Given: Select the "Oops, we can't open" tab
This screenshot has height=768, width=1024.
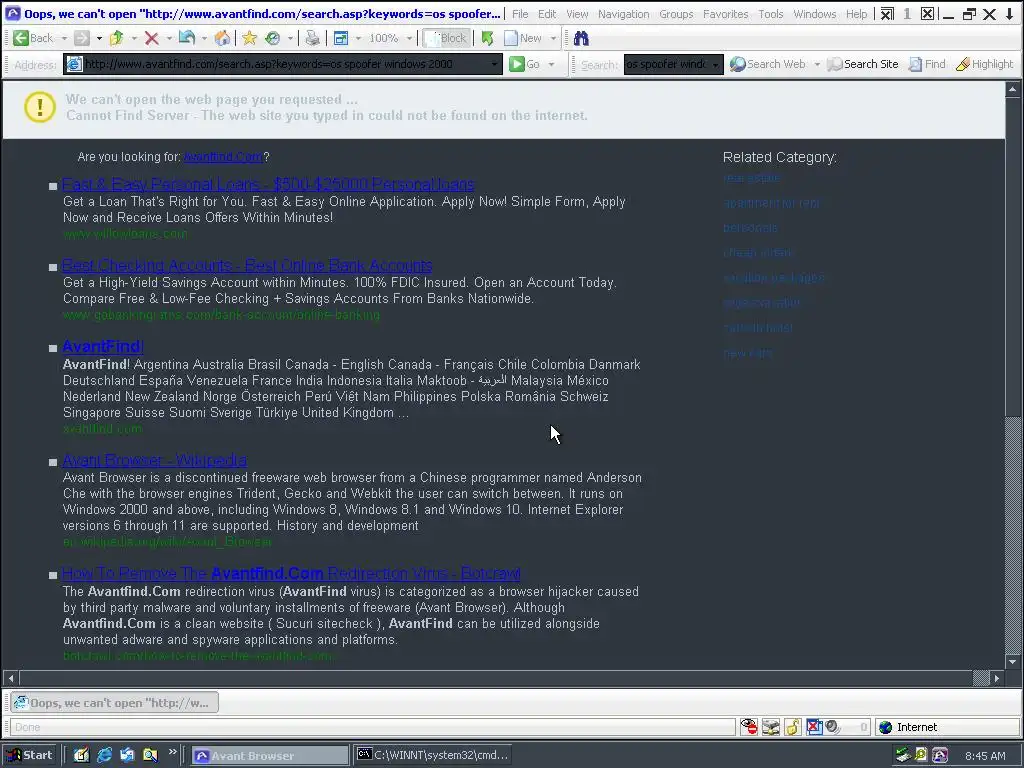Looking at the screenshot, I should pyautogui.click(x=114, y=703).
